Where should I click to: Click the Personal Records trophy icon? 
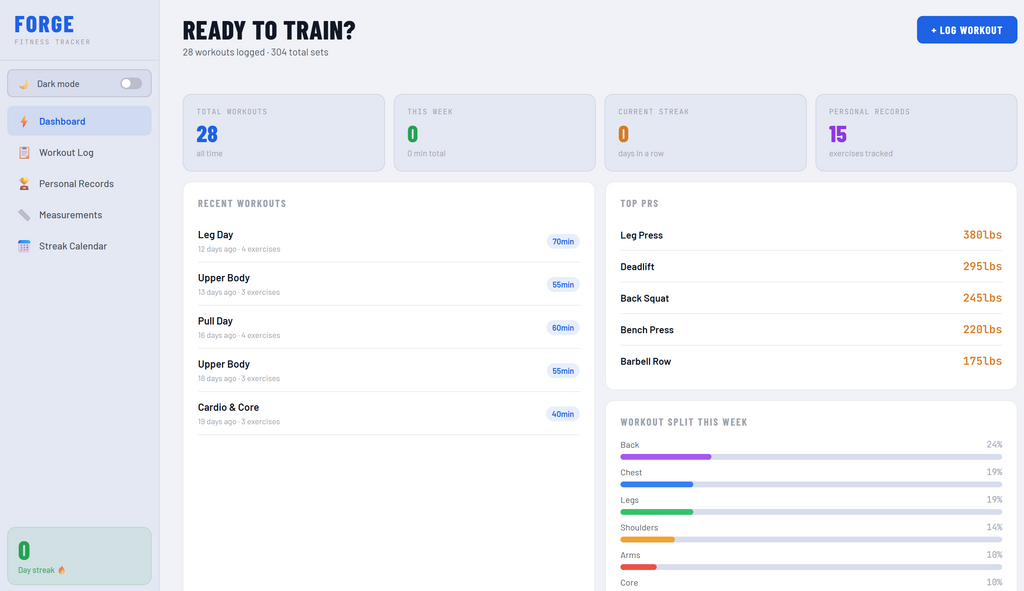pyautogui.click(x=24, y=184)
